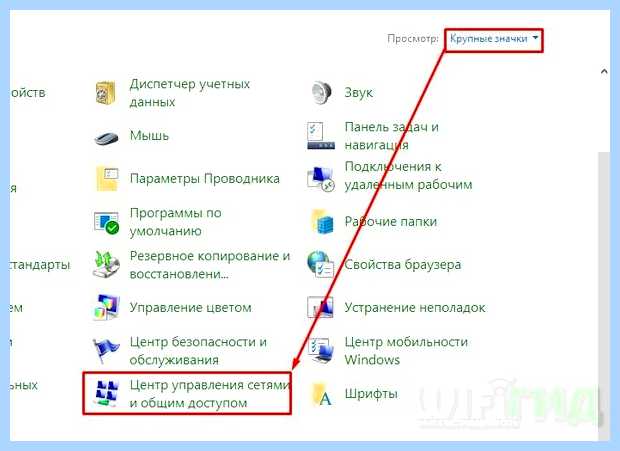
Task: Open the backup icon for Резервное копирование
Action: [x=106, y=264]
